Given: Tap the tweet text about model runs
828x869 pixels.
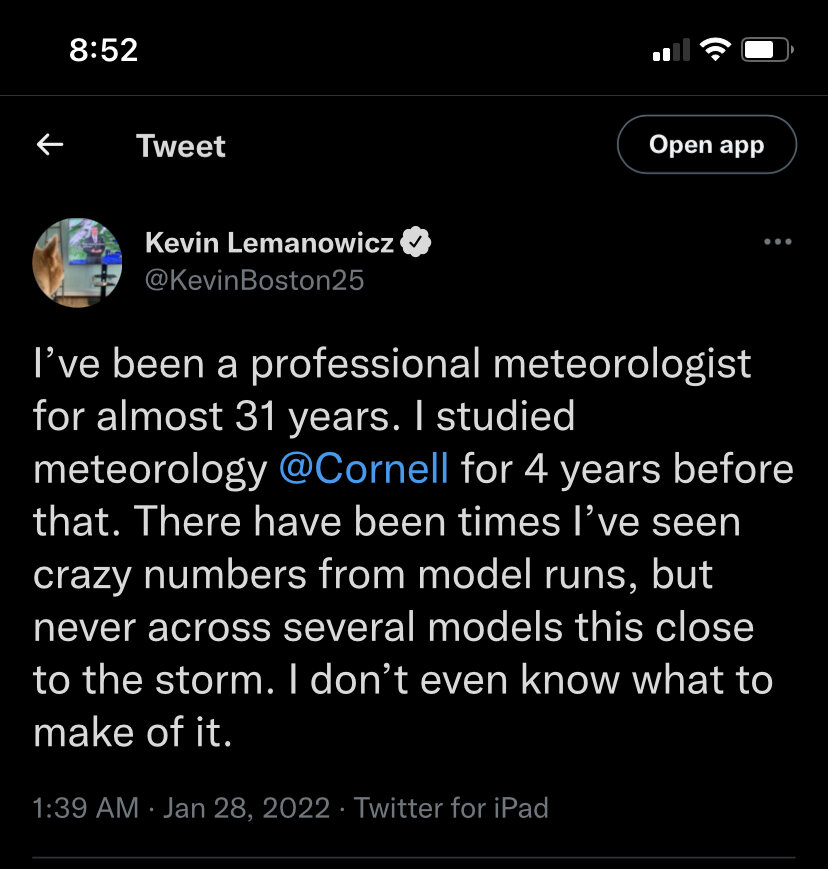Looking at the screenshot, I should (413, 548).
